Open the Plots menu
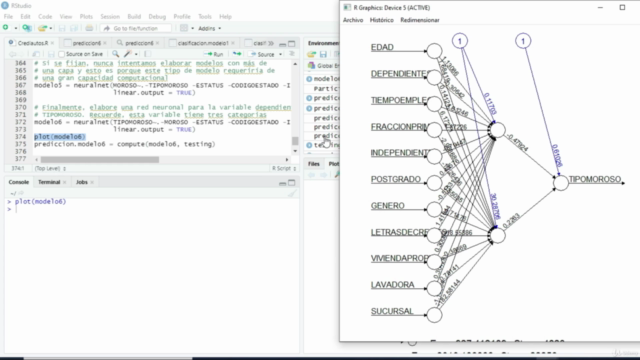 [86, 17]
